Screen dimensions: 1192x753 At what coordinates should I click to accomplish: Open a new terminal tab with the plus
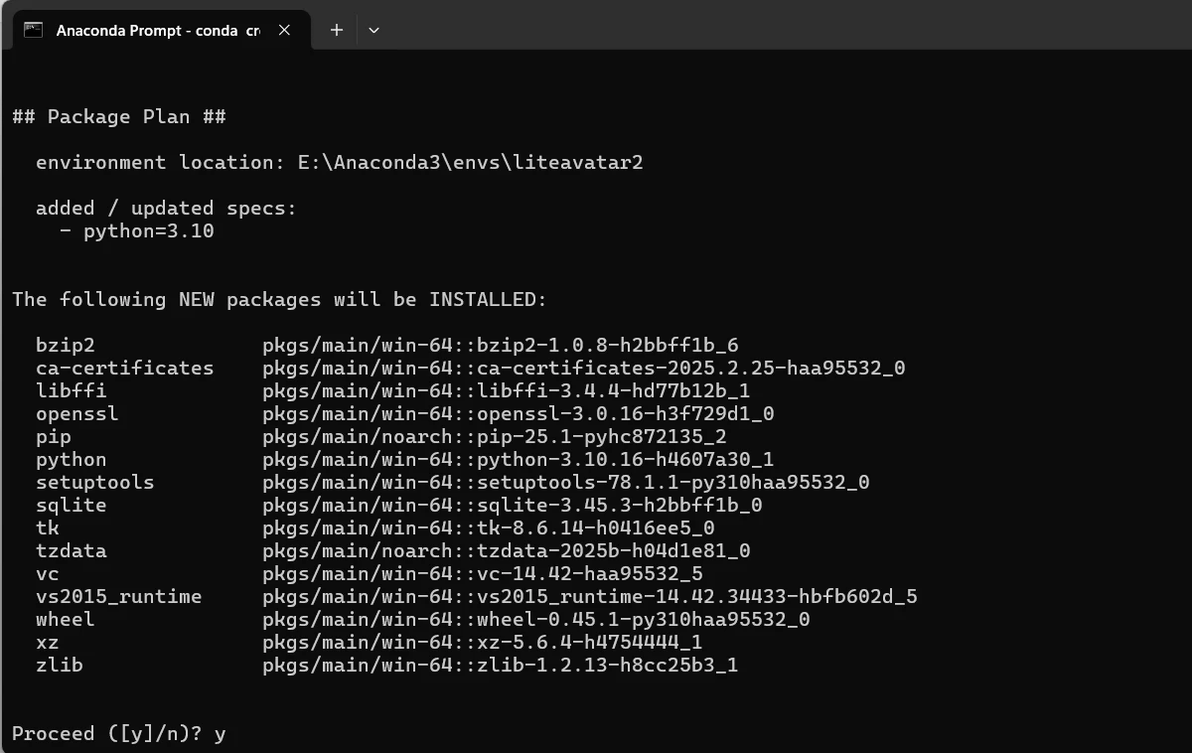click(x=337, y=30)
